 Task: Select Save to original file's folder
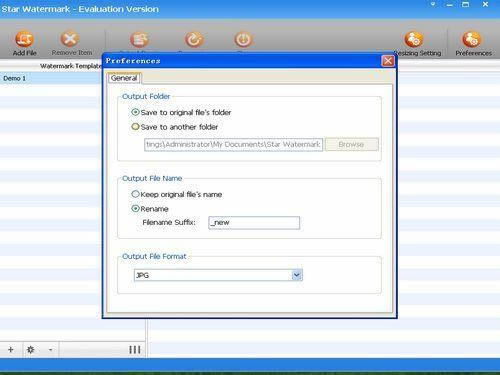pyautogui.click(x=135, y=112)
